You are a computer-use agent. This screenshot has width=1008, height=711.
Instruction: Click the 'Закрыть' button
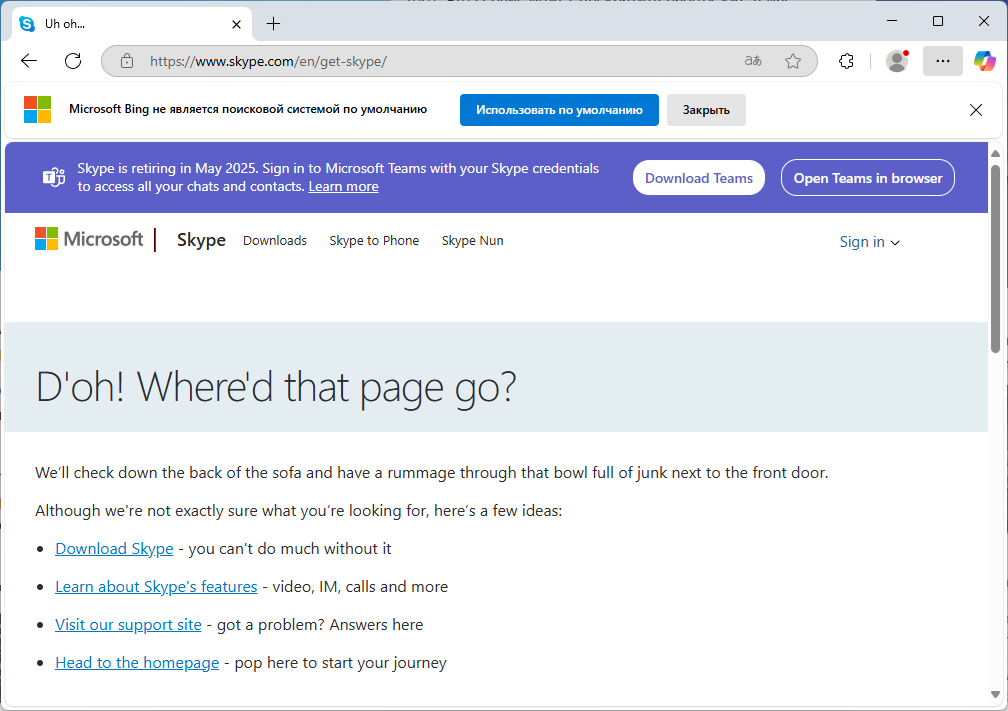[x=706, y=110]
